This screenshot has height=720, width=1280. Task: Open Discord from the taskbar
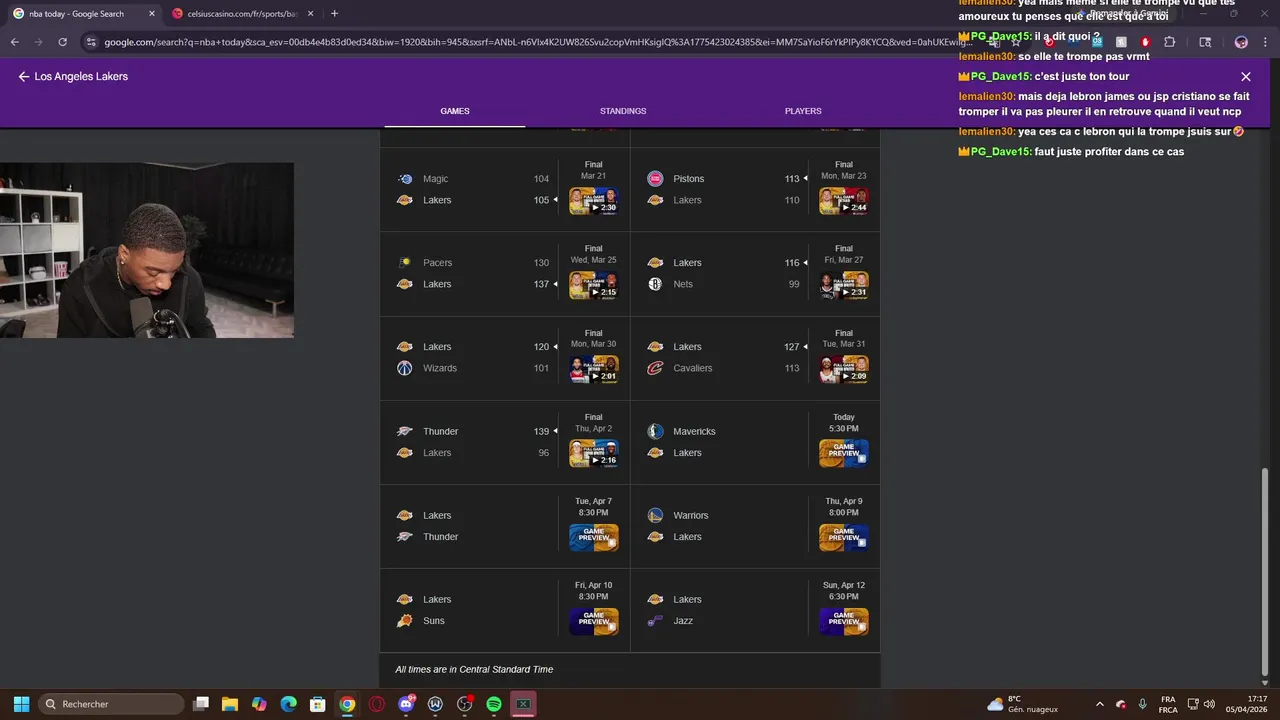point(406,704)
